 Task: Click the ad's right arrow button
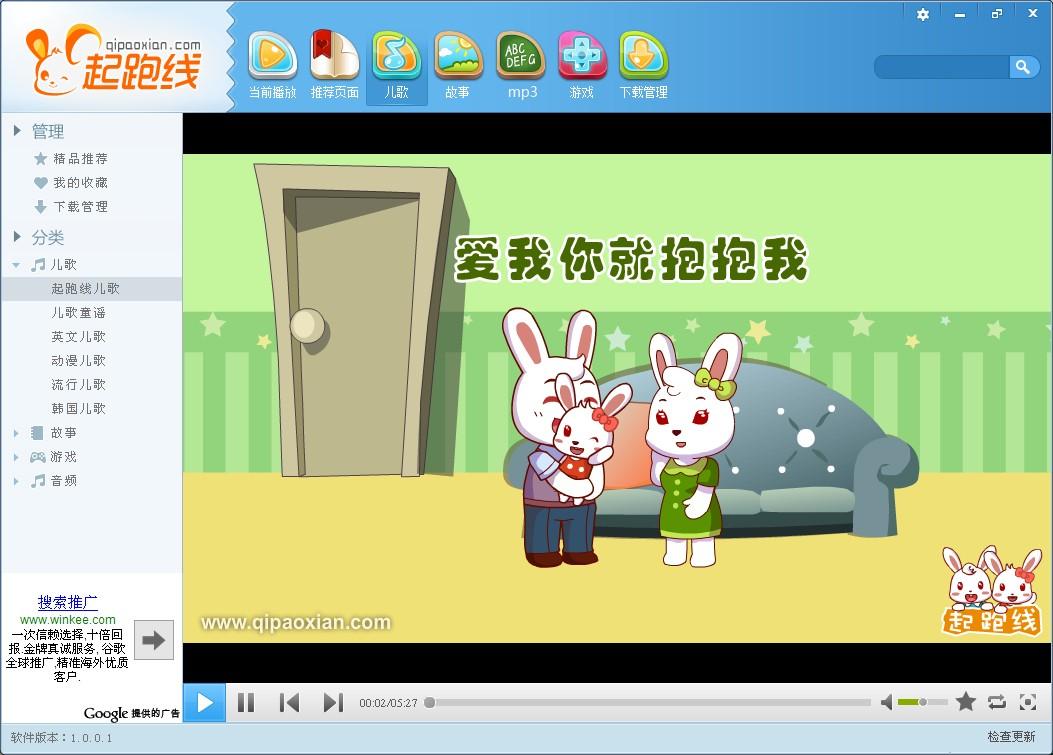coord(154,640)
